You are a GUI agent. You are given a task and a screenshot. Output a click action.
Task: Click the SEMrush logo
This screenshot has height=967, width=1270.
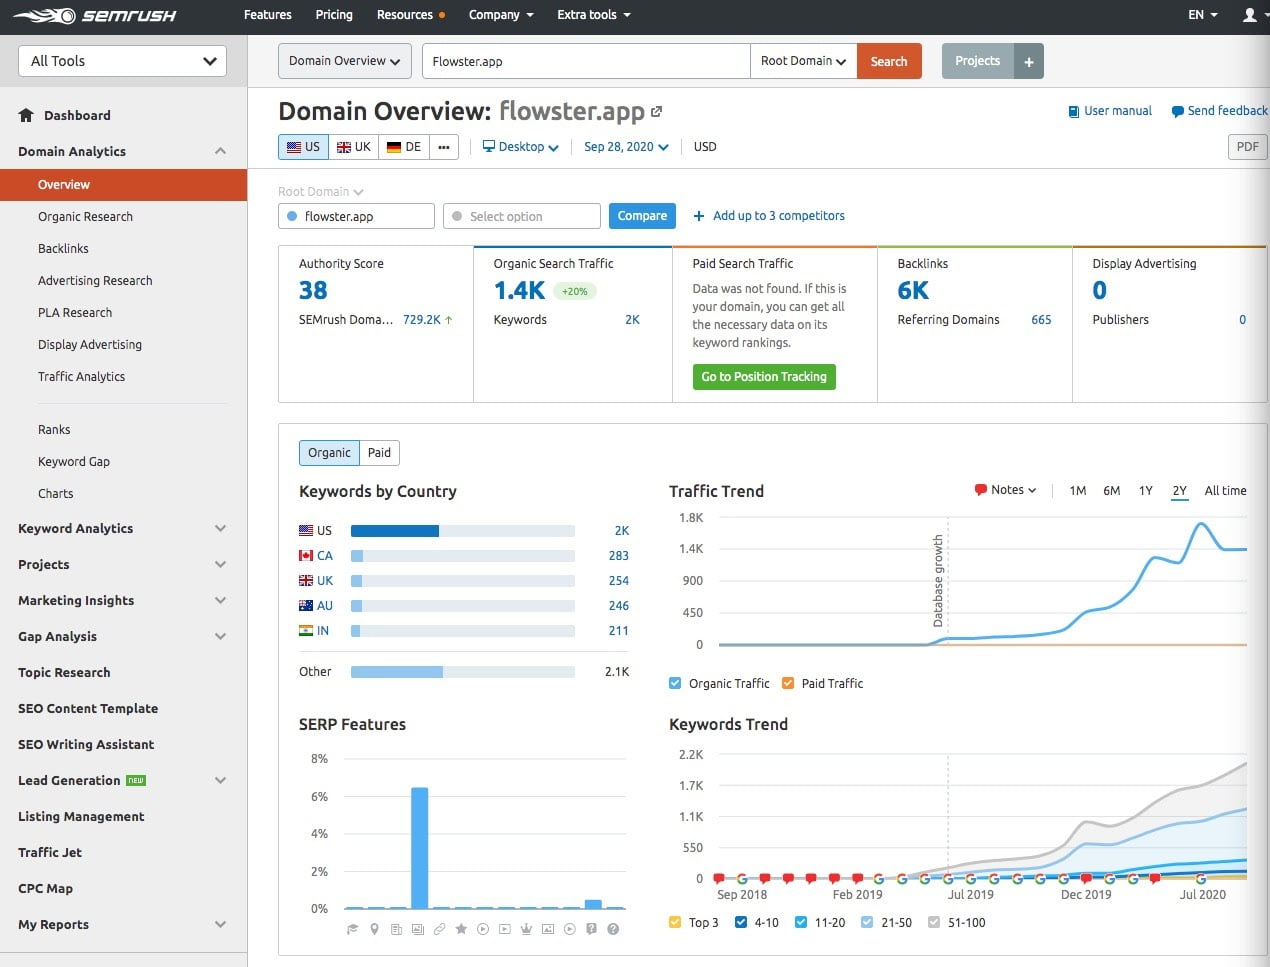click(96, 15)
